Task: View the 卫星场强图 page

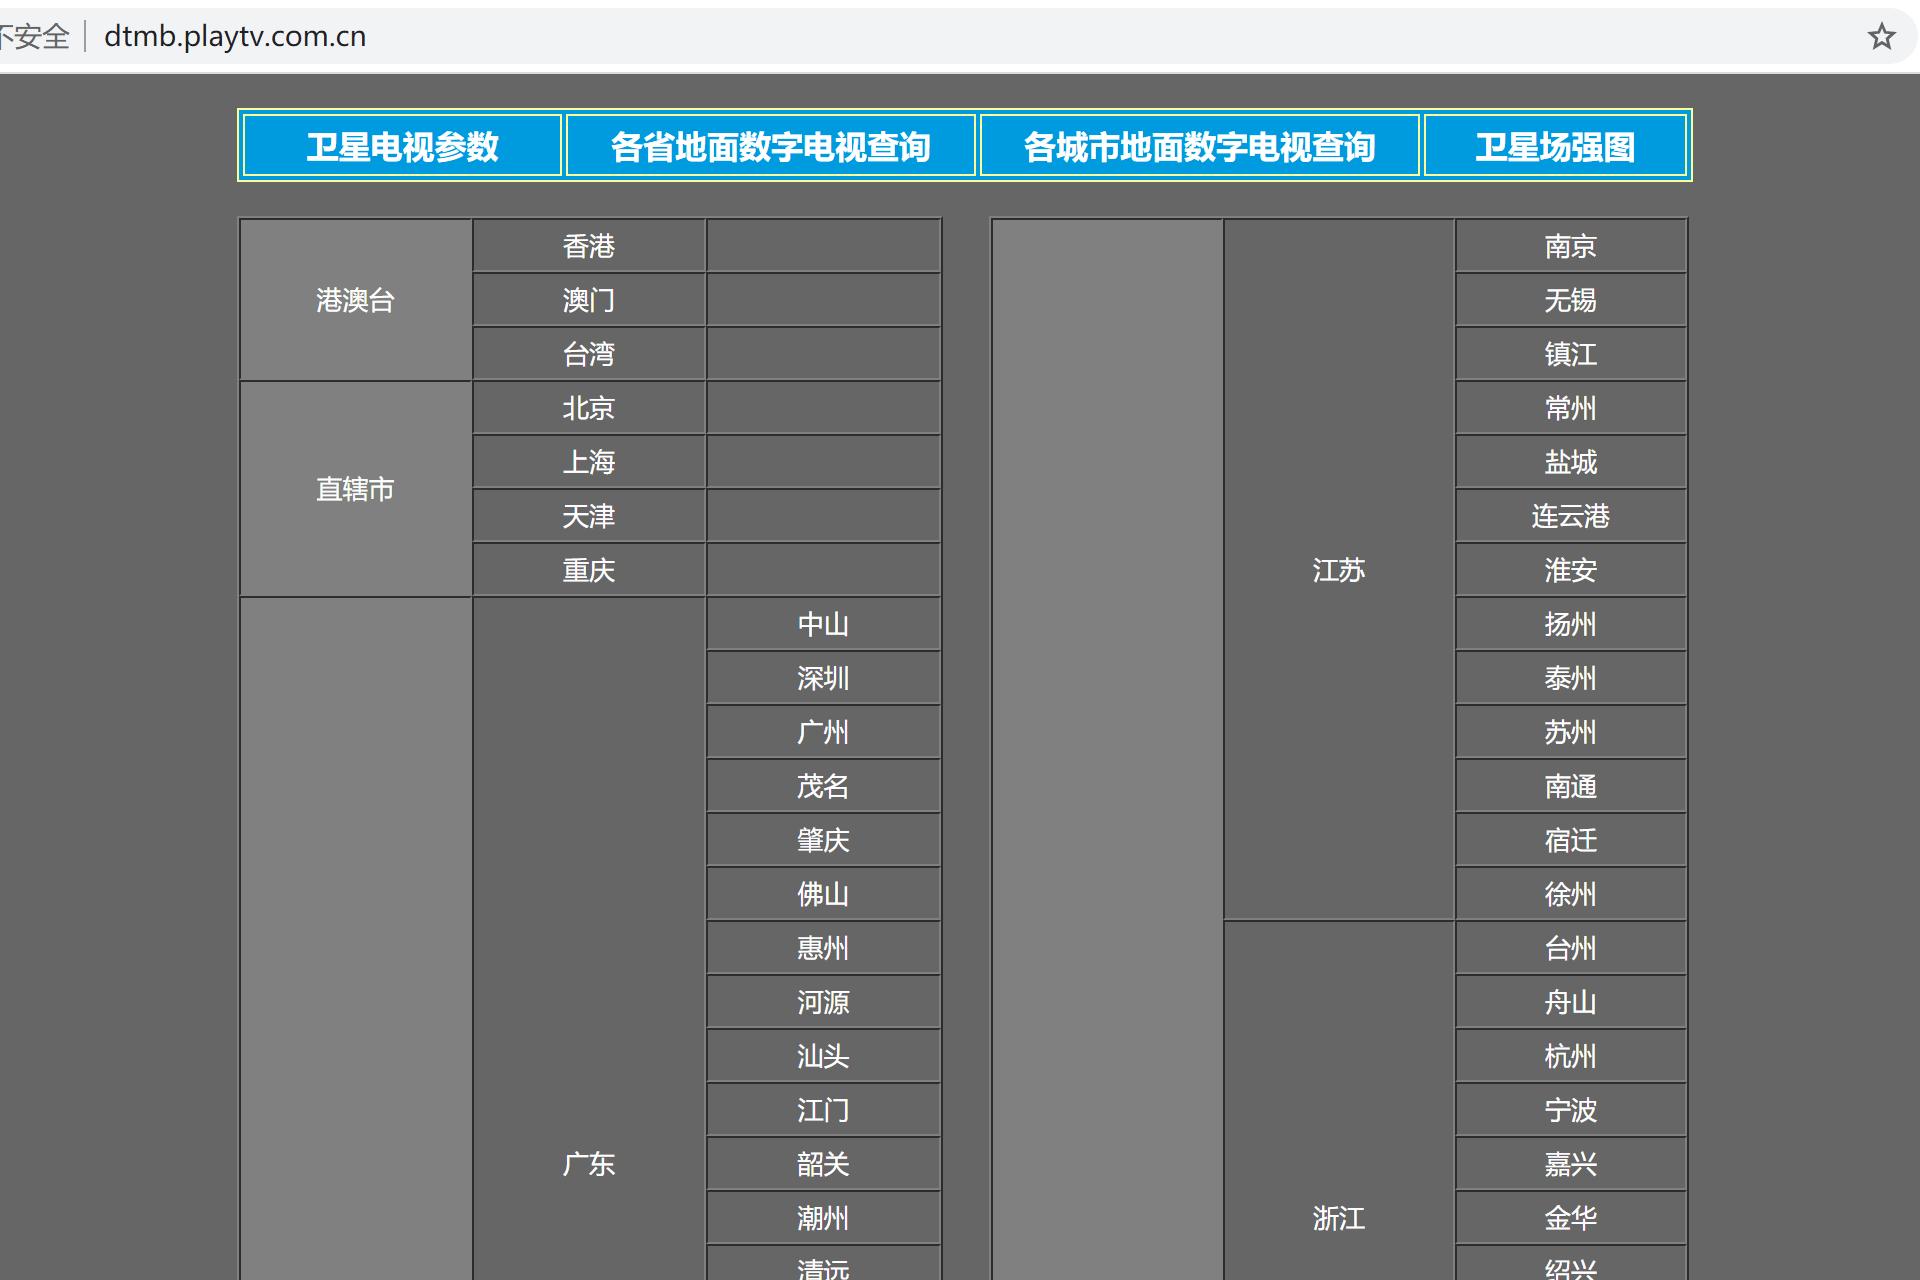Action: click(x=1556, y=146)
